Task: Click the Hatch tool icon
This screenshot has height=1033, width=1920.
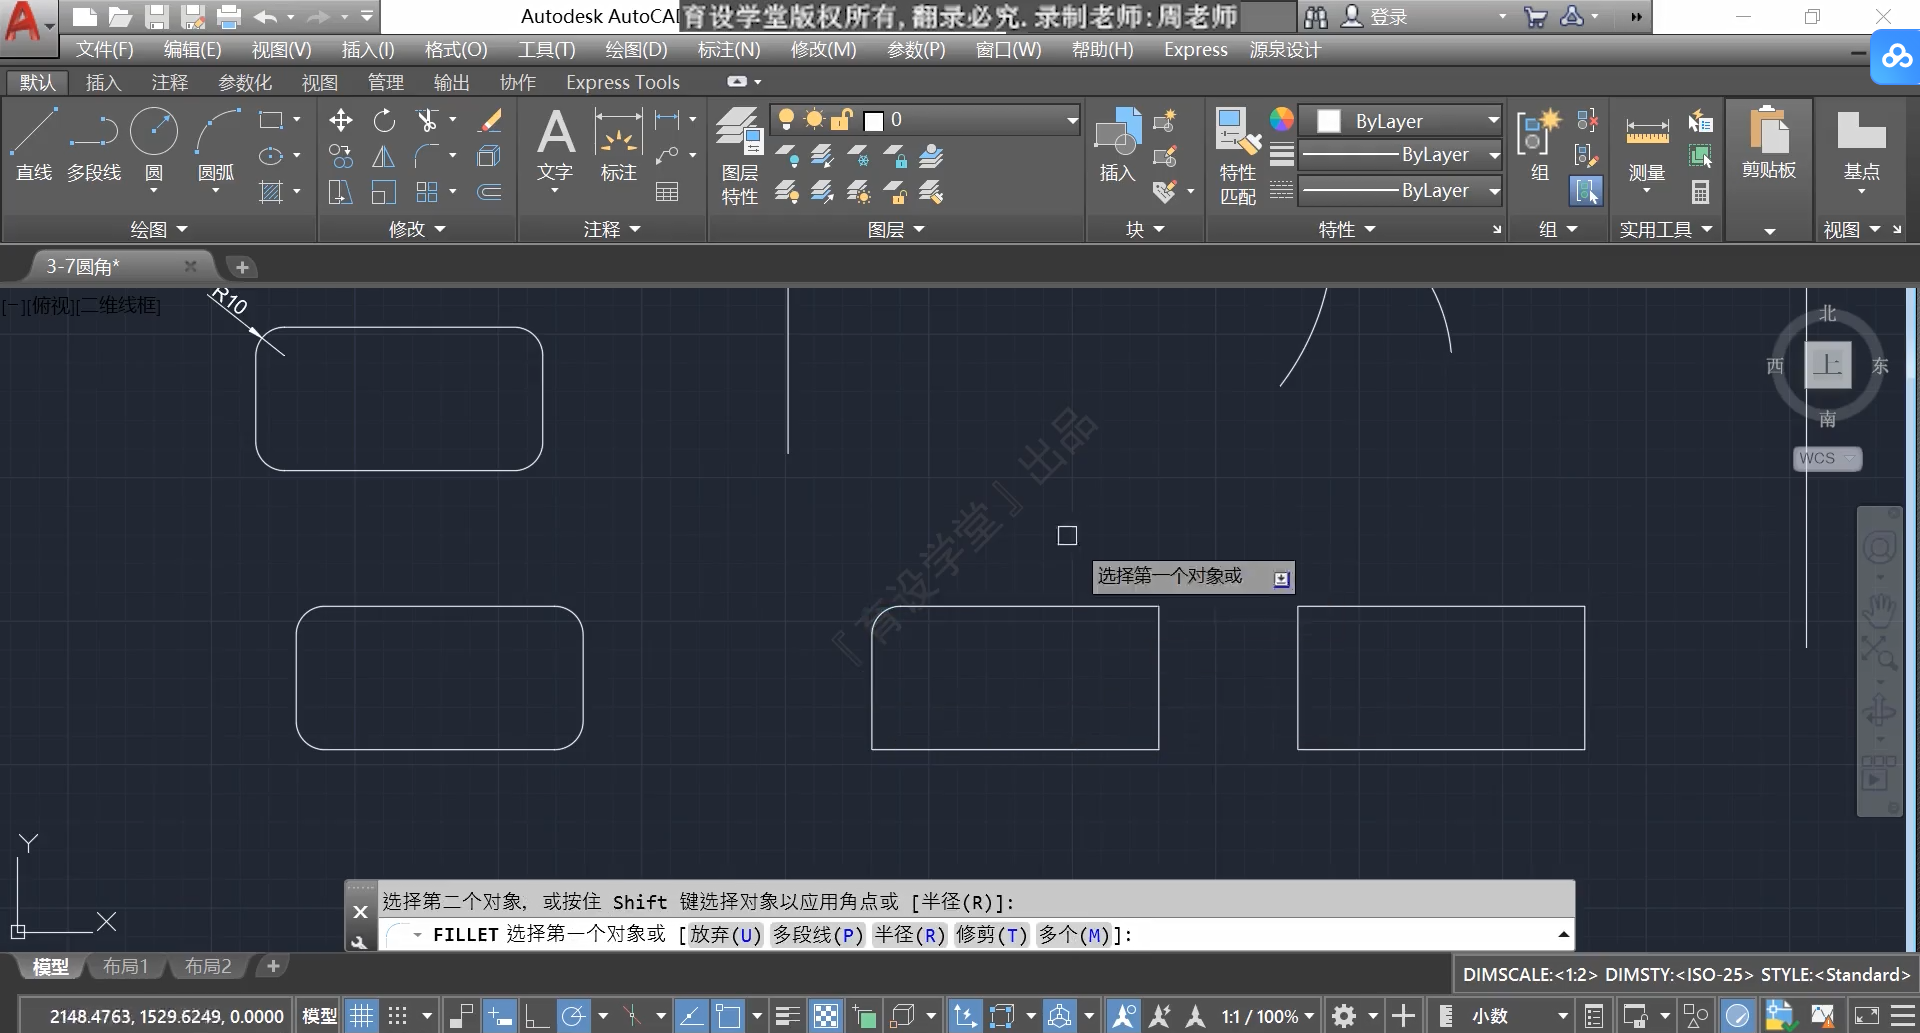Action: (x=271, y=192)
